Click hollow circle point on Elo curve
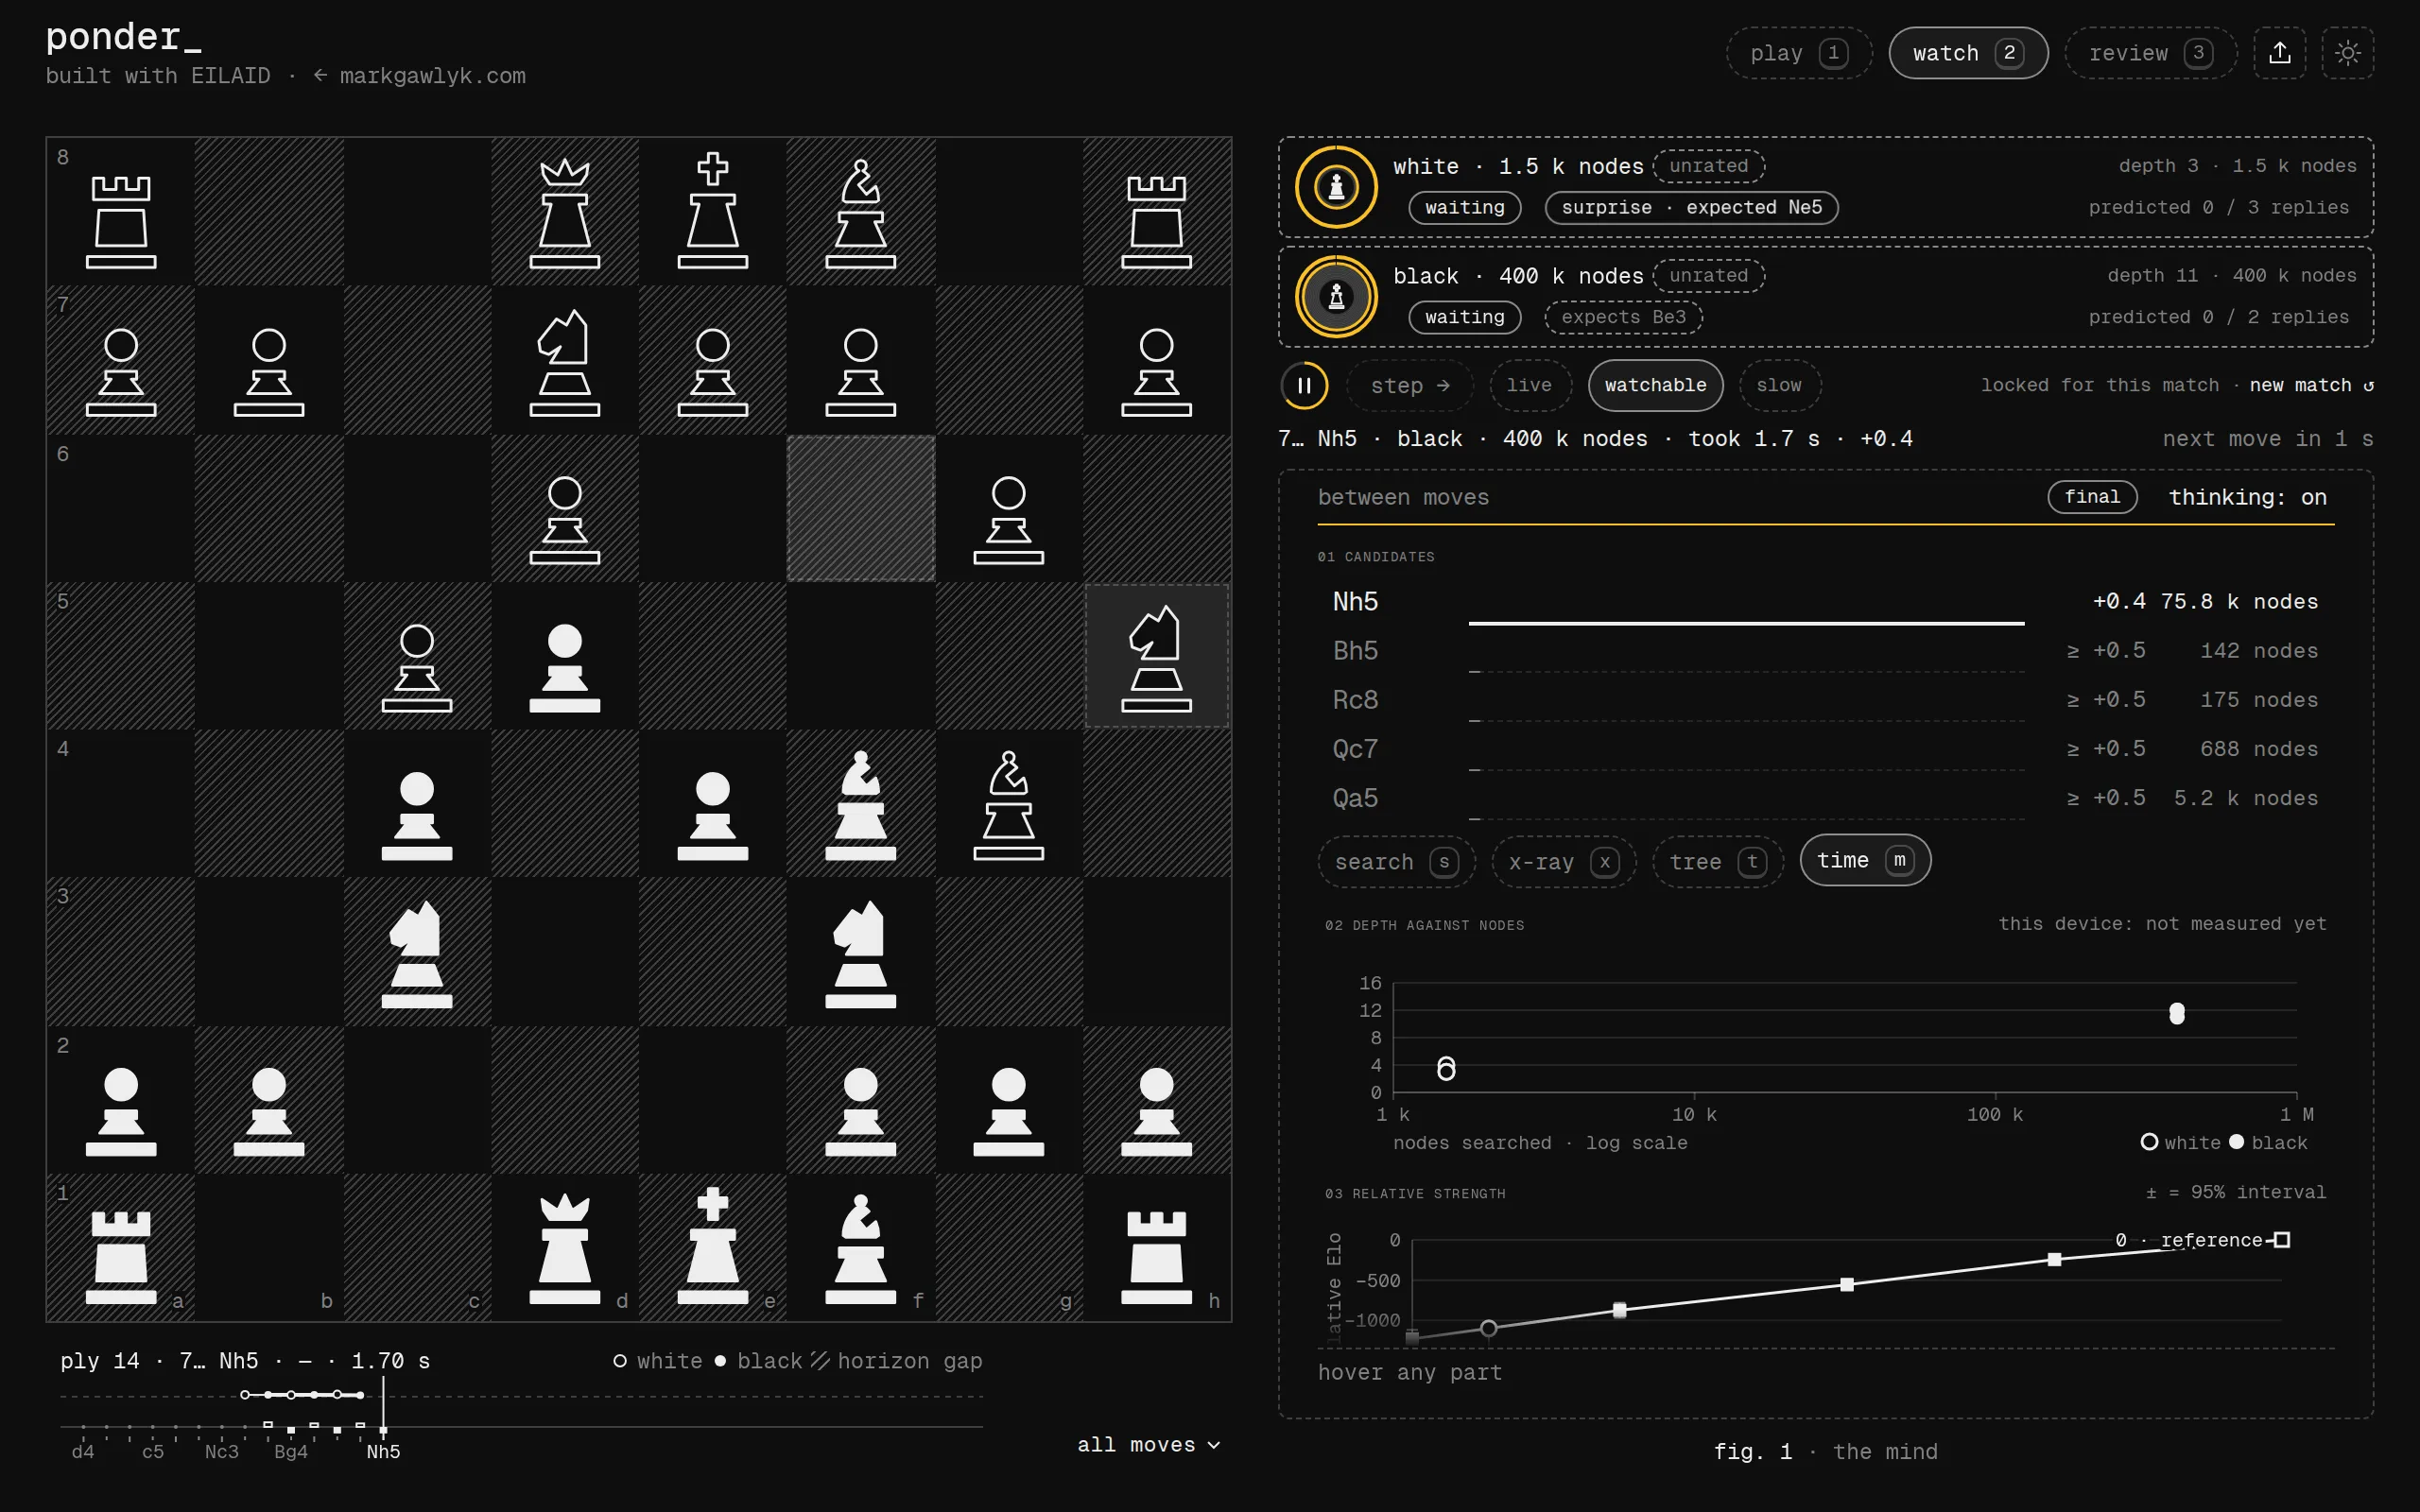Image resolution: width=2420 pixels, height=1512 pixels. click(1488, 1328)
